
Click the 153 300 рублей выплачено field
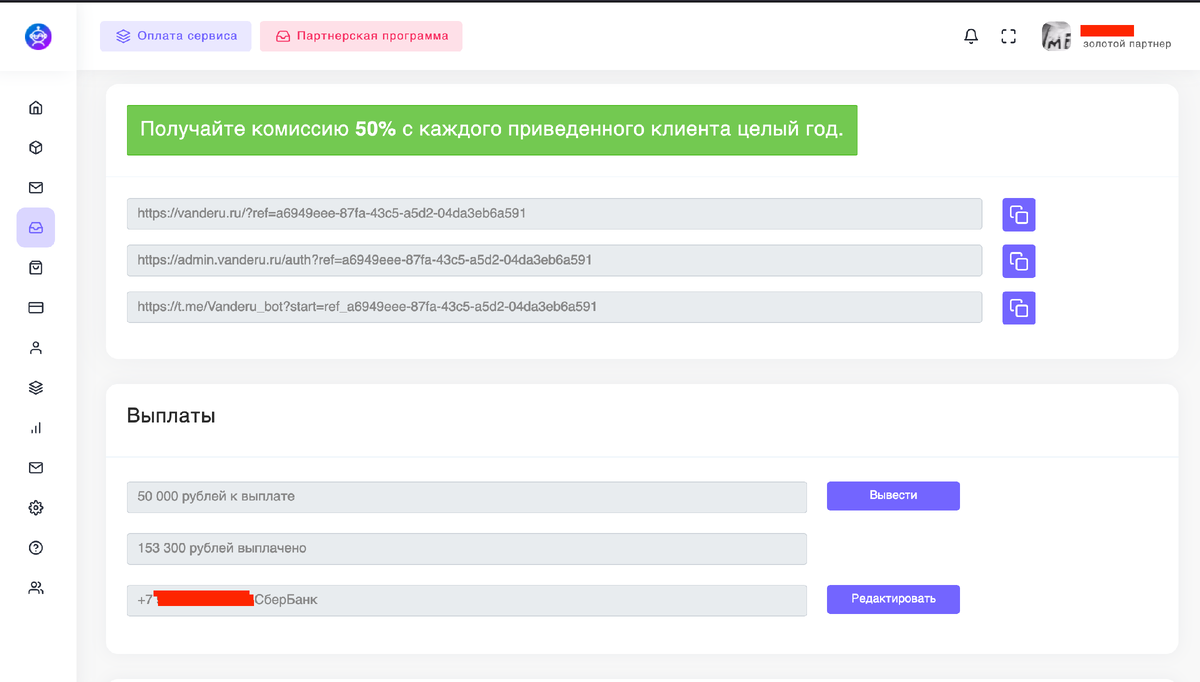click(x=467, y=549)
